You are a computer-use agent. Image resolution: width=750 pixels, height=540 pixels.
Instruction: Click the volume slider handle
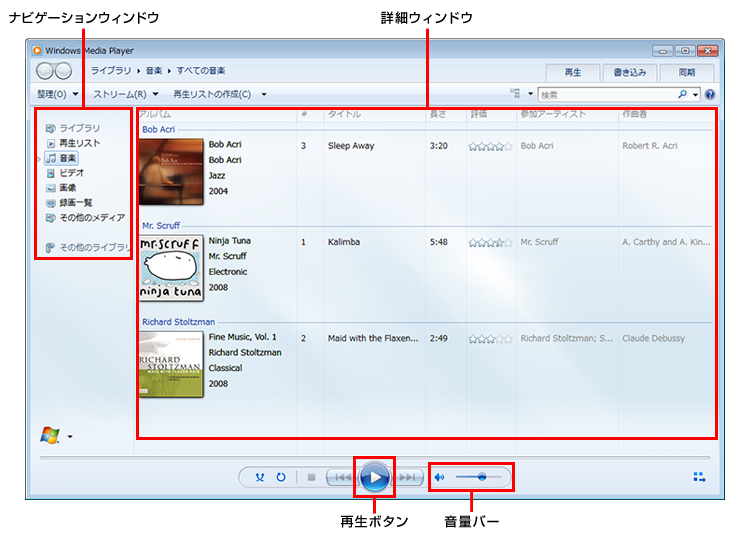click(482, 477)
